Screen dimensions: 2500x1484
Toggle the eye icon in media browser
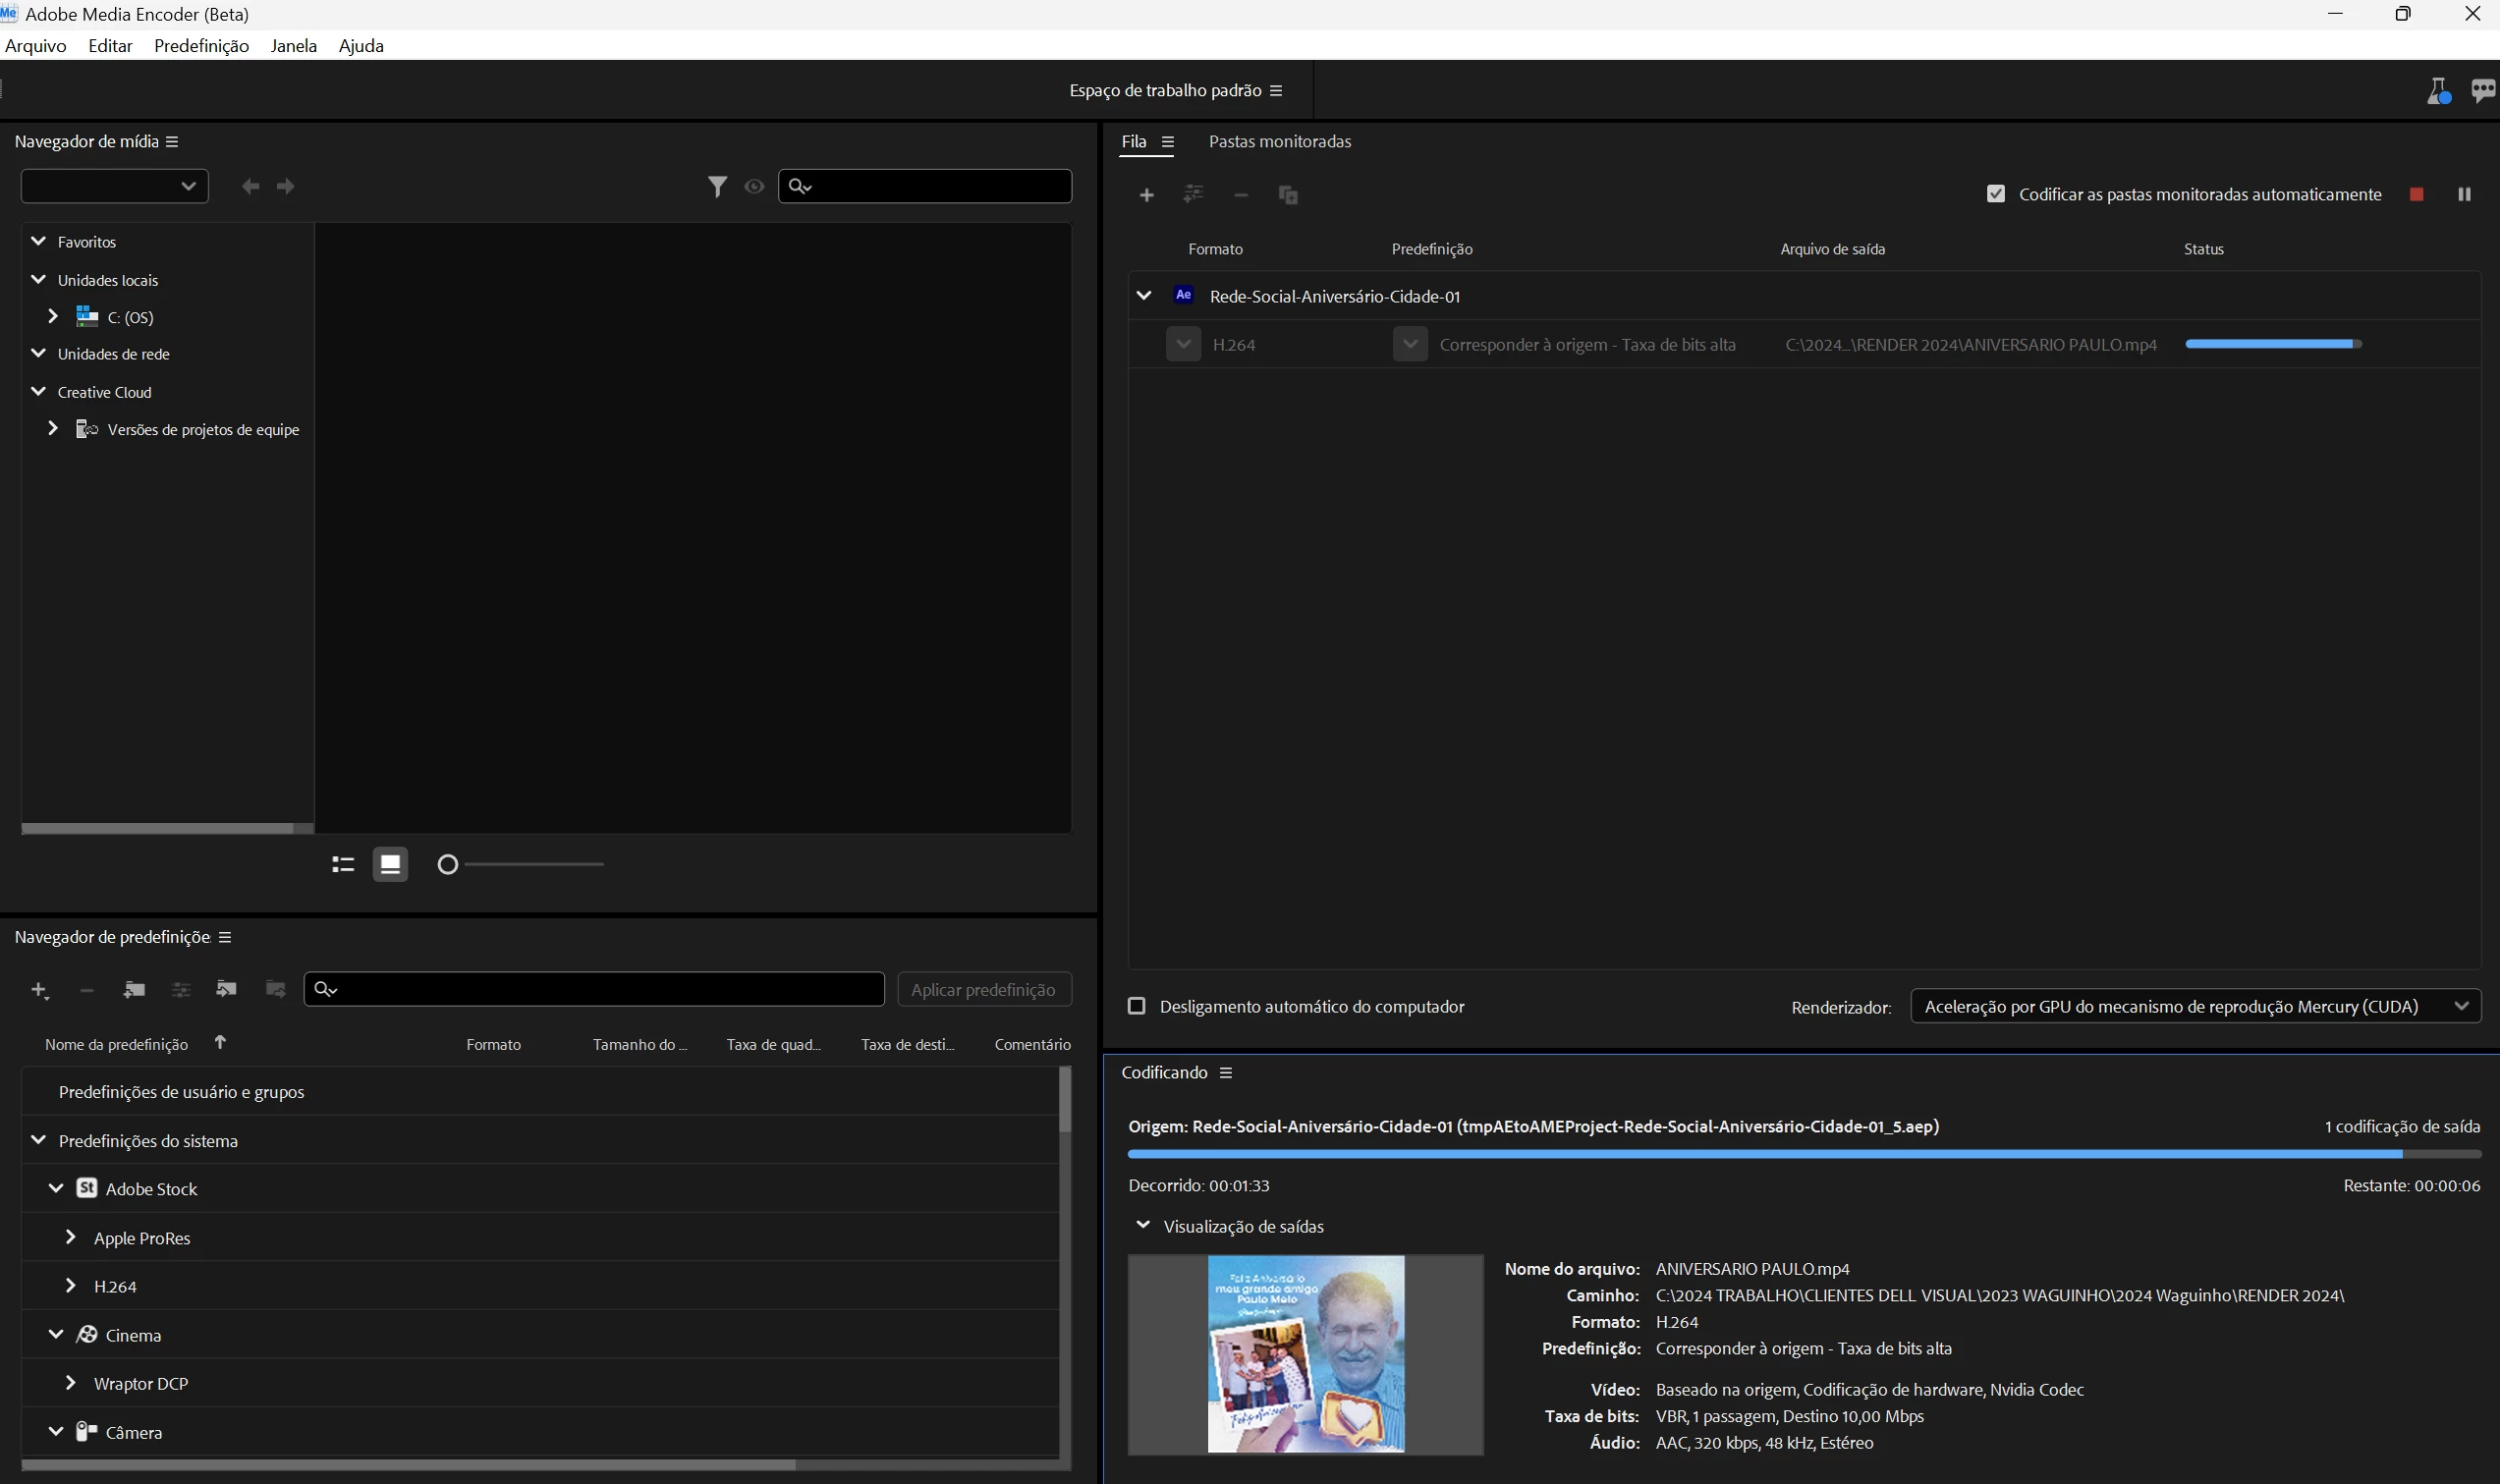pyautogui.click(x=754, y=186)
